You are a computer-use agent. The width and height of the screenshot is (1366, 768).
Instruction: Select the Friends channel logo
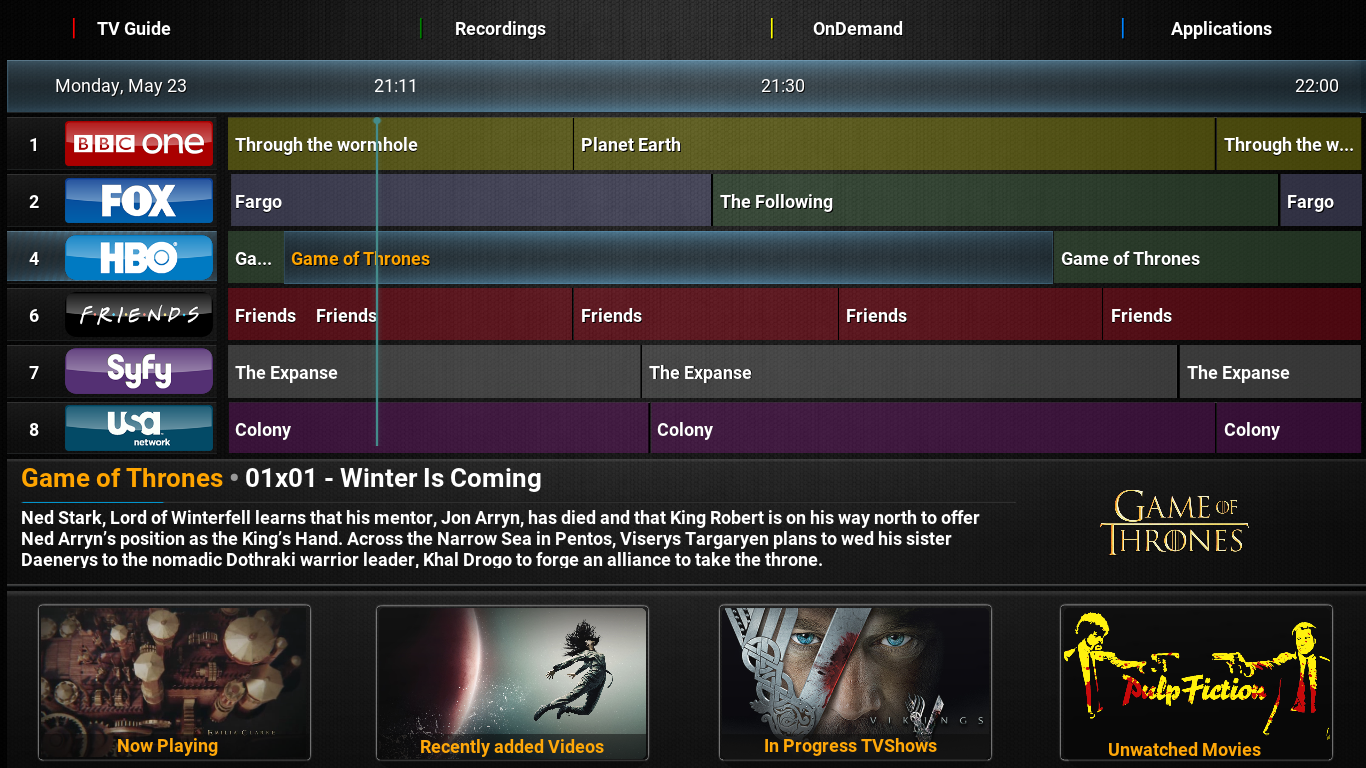139,315
